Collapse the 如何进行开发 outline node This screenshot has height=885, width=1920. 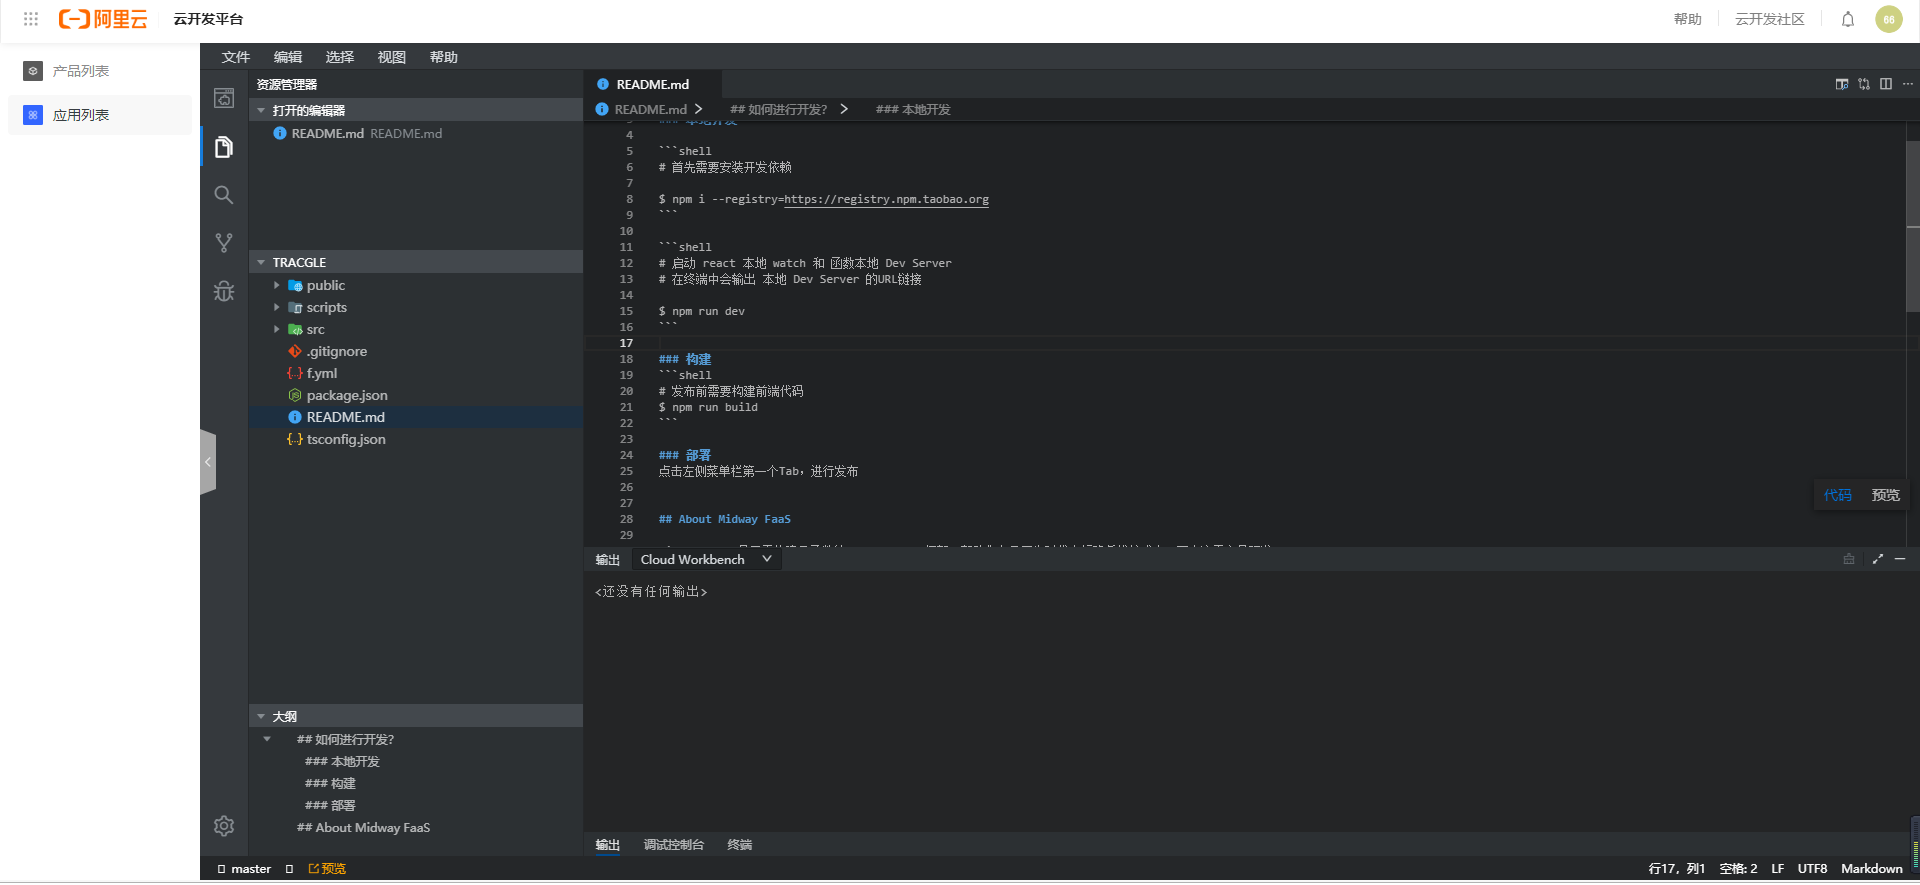click(x=267, y=739)
